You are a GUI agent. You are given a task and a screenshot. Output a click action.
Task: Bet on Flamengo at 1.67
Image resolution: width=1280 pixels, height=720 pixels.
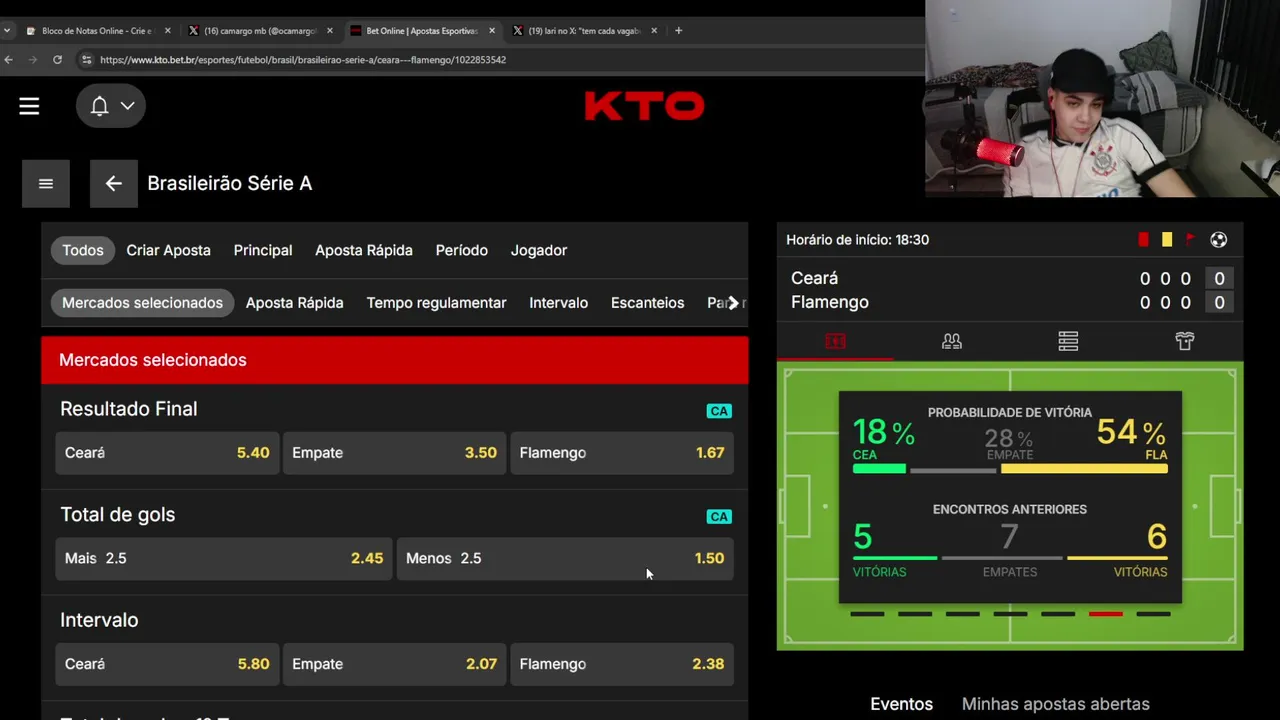(x=622, y=453)
